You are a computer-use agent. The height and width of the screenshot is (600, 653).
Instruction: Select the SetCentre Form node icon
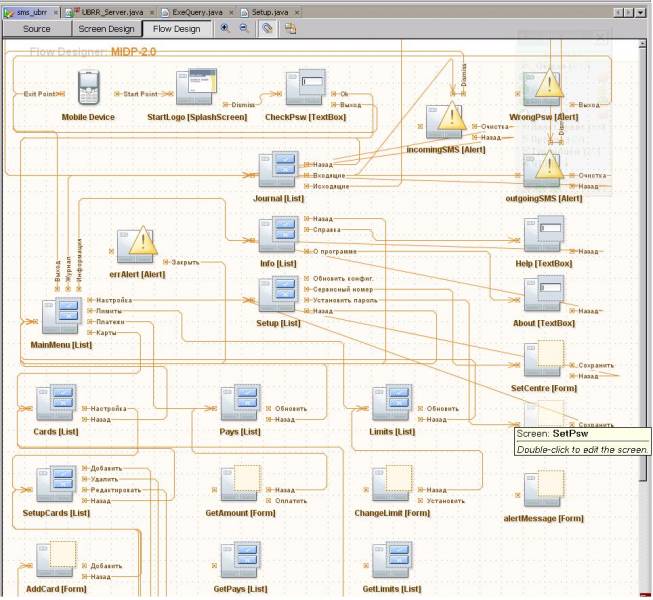click(544, 359)
